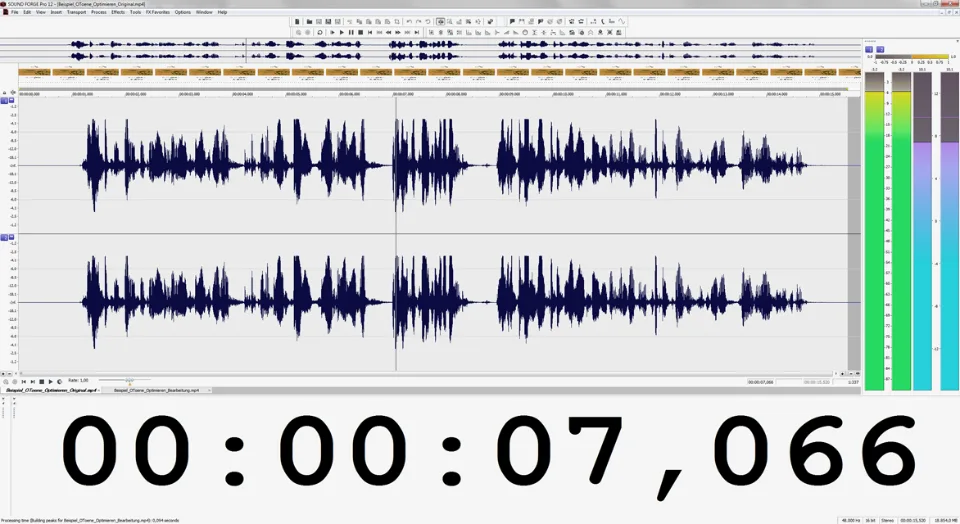Toggle the left channel button beside upper waveform
This screenshot has width=960, height=524.
click(x=6, y=100)
